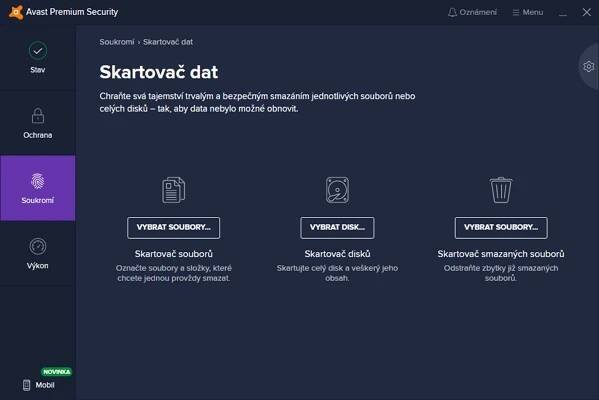Go back via Soukromí breadcrumb link
This screenshot has width=599, height=400.
click(117, 42)
